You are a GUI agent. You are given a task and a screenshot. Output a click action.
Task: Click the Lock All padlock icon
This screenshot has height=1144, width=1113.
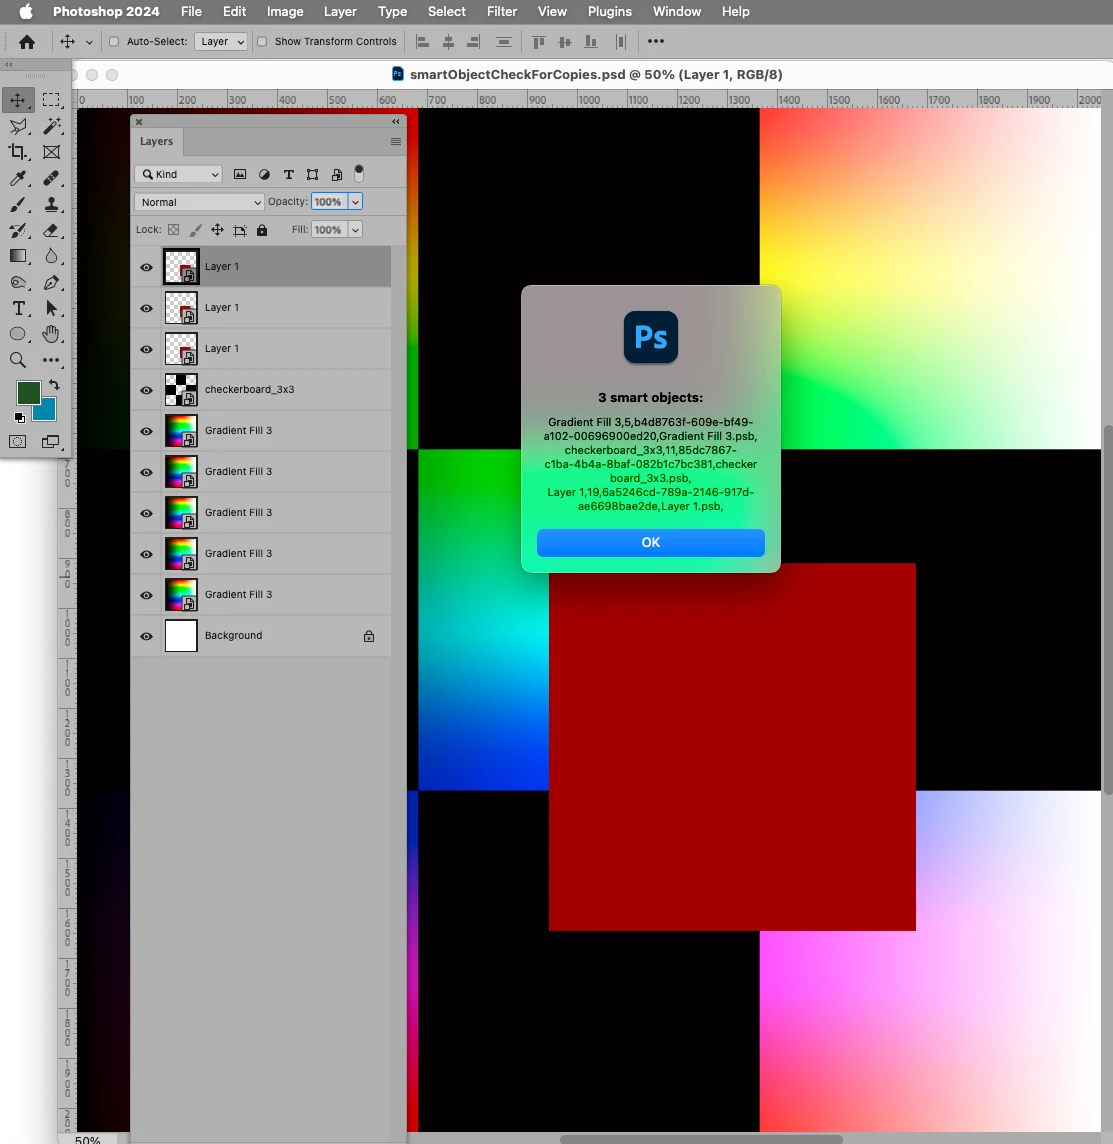262,230
